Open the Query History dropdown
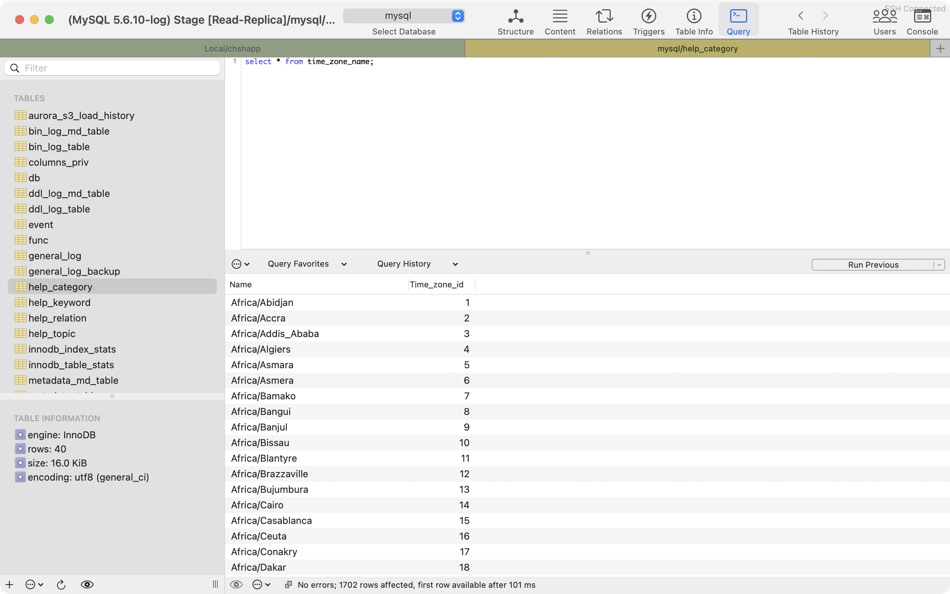The height and width of the screenshot is (594, 950). [x=417, y=264]
